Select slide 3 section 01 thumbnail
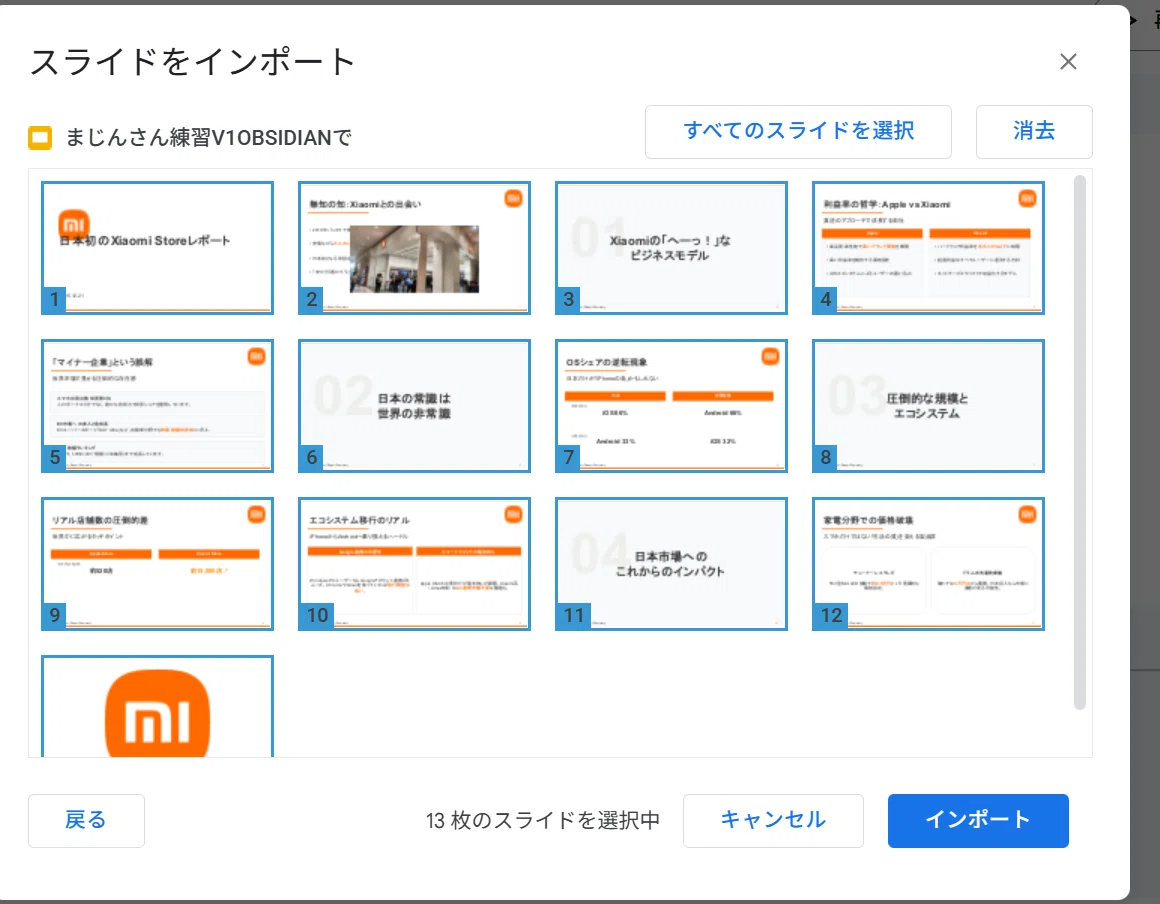Viewport: 1160px width, 904px height. tap(671, 248)
